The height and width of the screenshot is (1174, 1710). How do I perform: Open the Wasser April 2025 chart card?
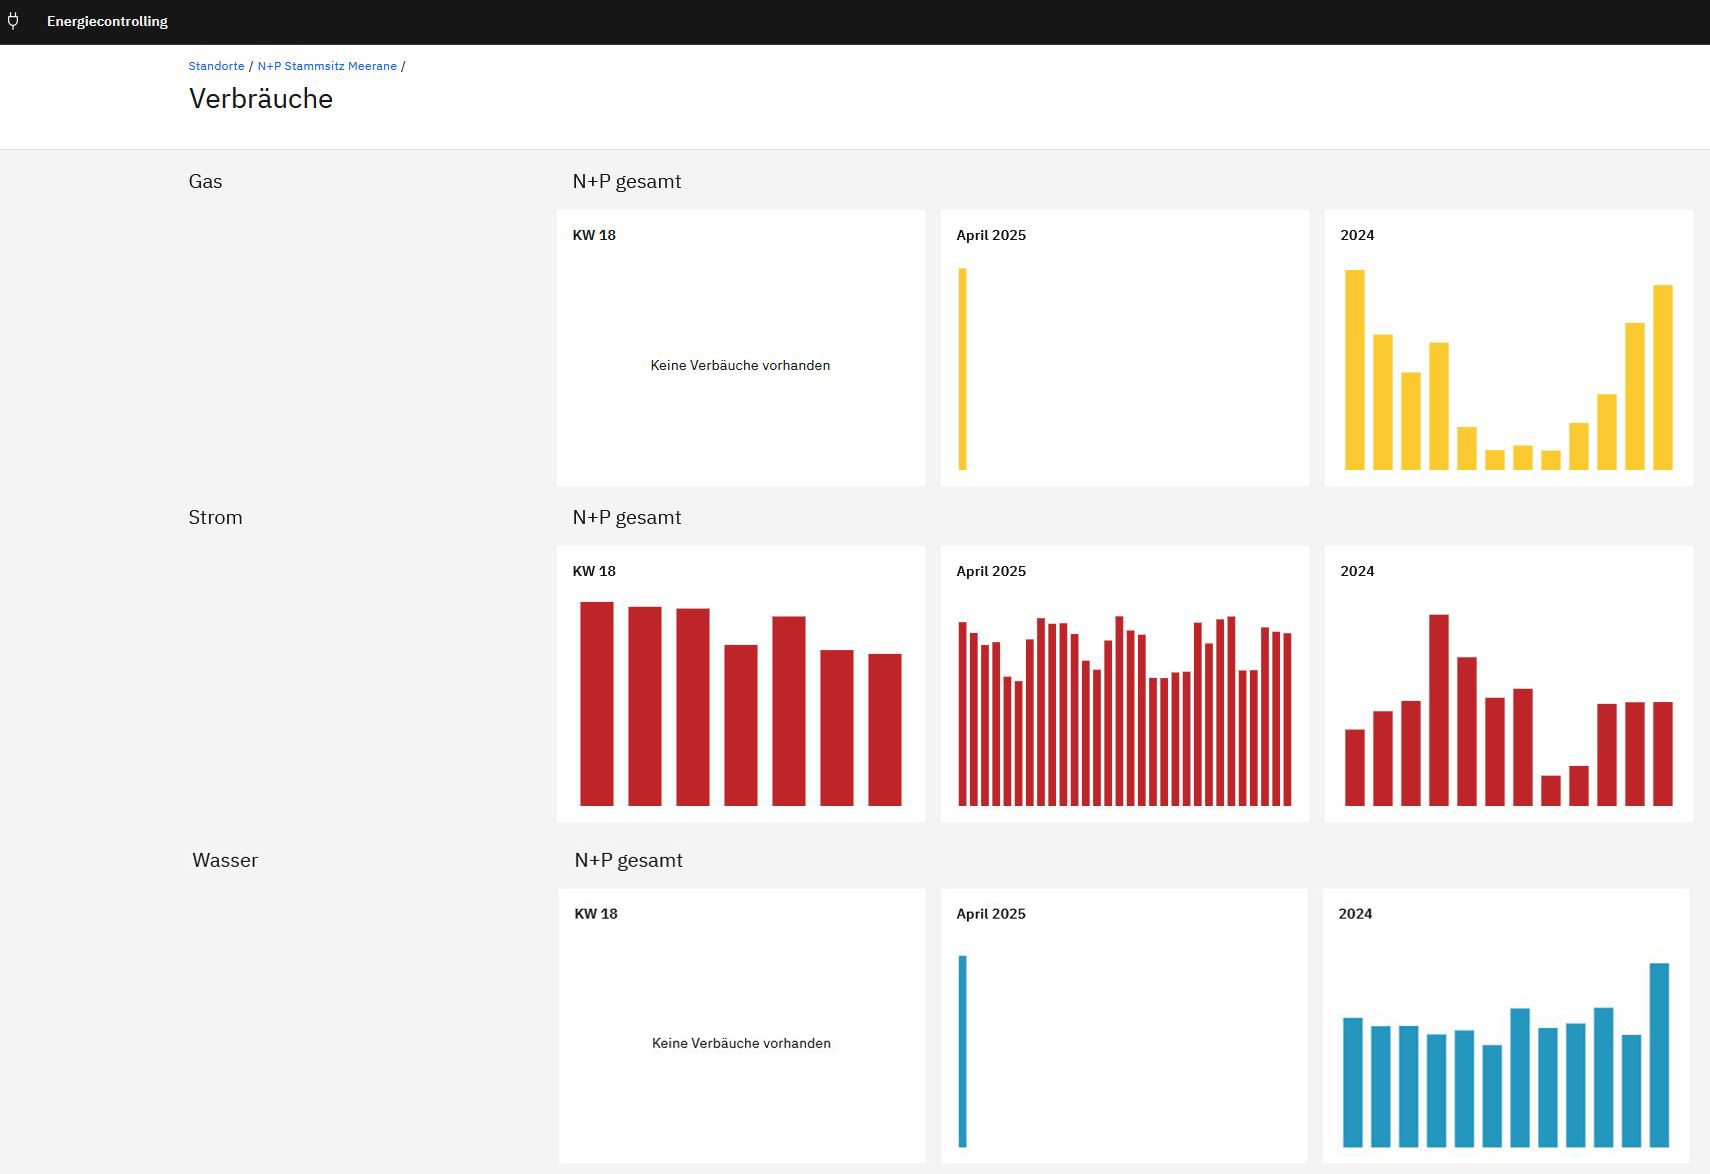[1124, 1026]
